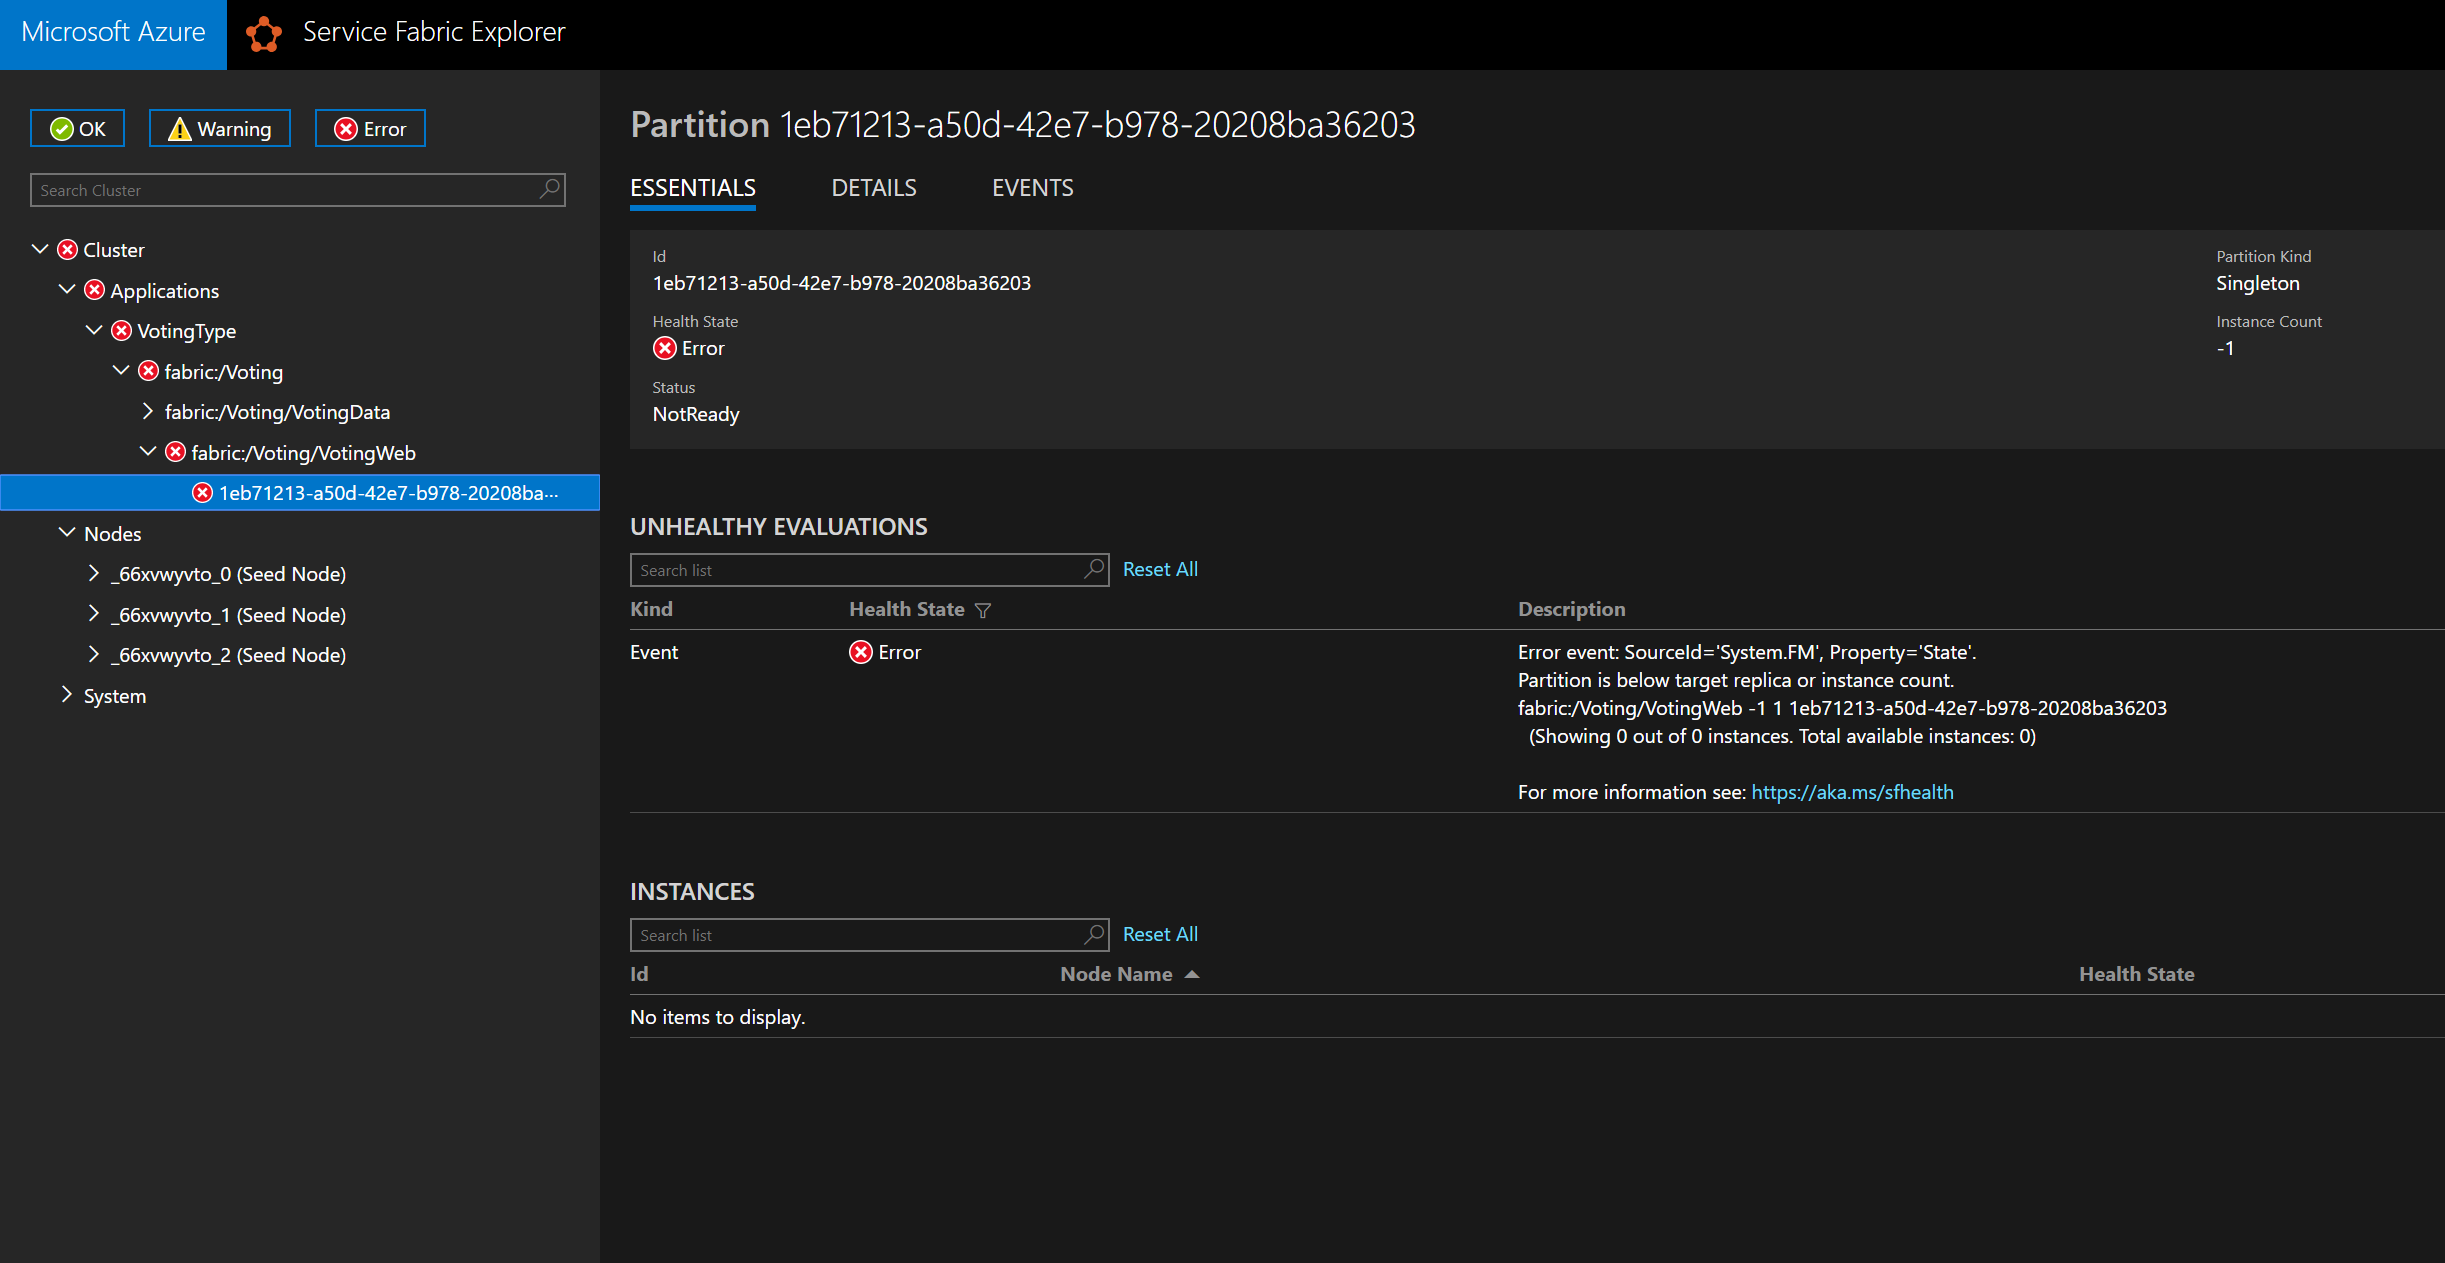
Task: Select the Applications tree item
Action: pos(164,291)
